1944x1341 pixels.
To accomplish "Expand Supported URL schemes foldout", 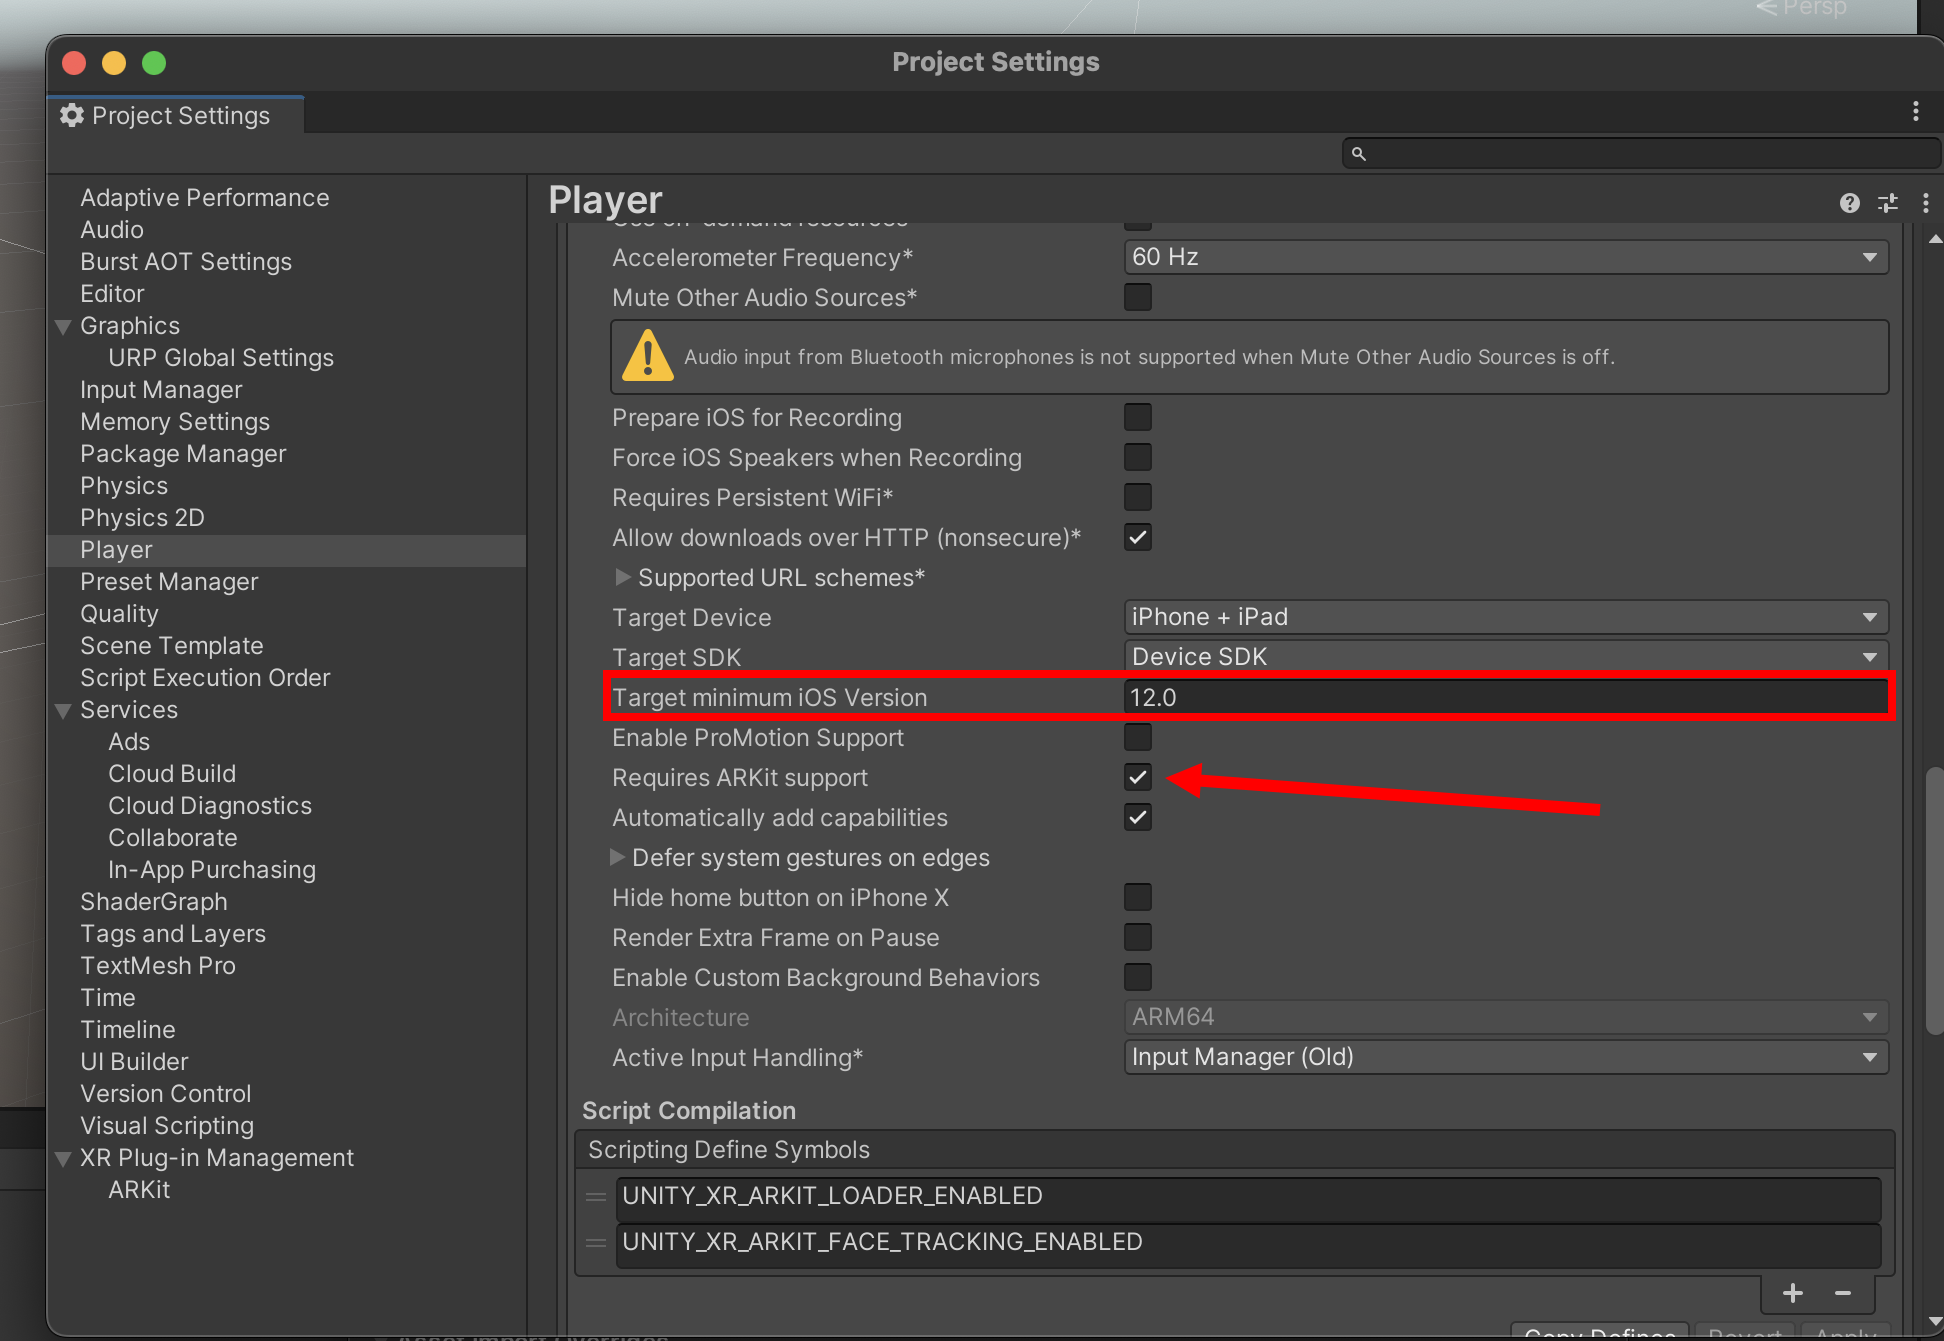I will coord(622,577).
